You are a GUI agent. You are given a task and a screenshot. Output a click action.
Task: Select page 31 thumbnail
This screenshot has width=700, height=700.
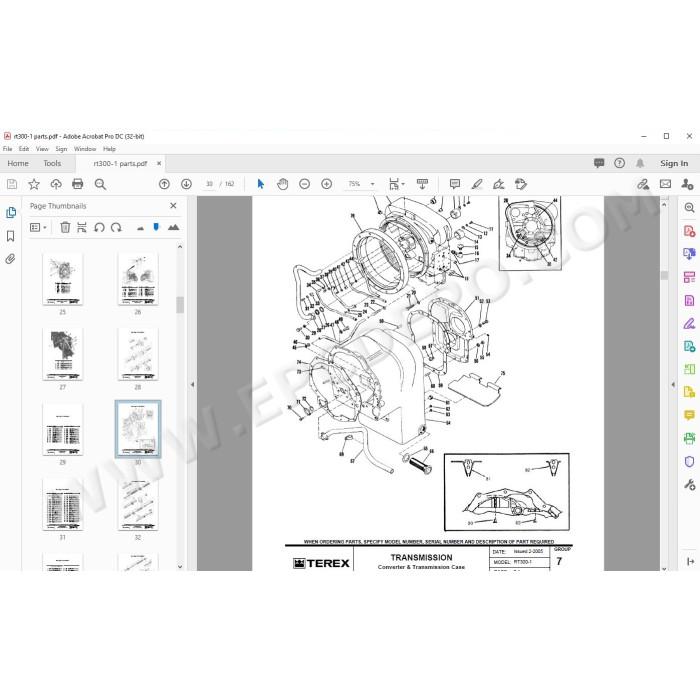[x=62, y=504]
